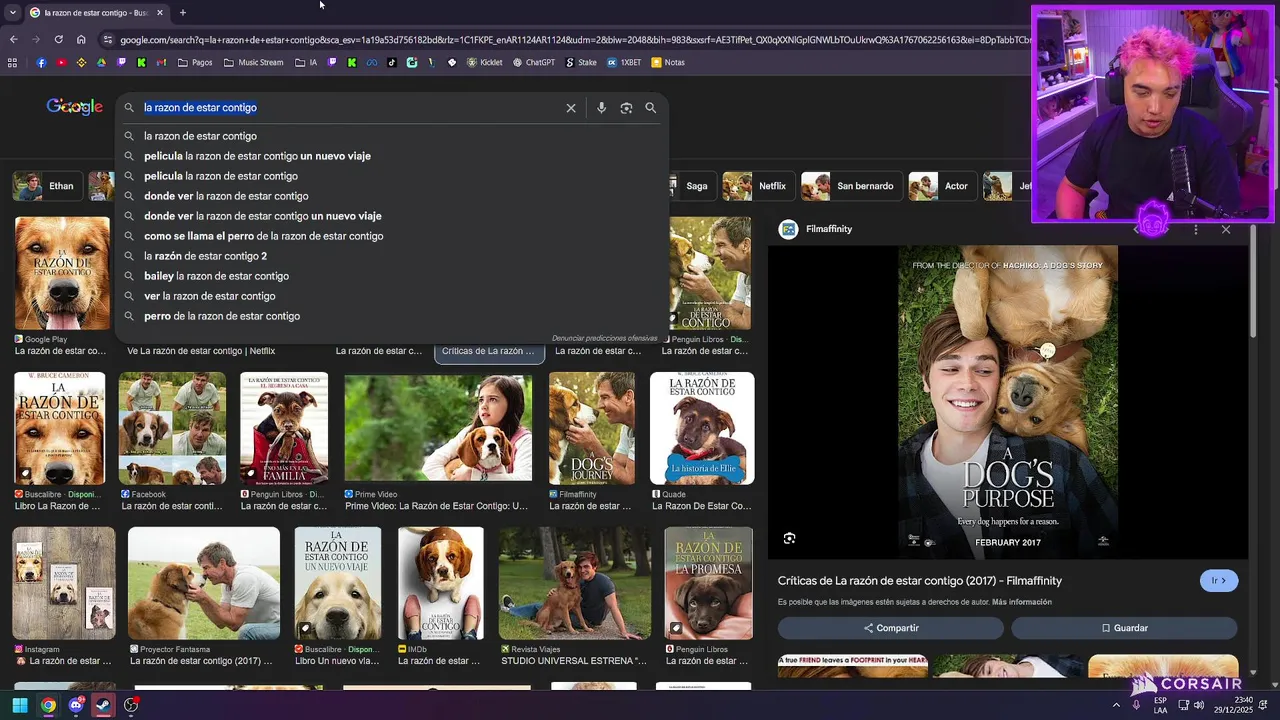Open OBS Studio from the taskbar

coord(131,706)
